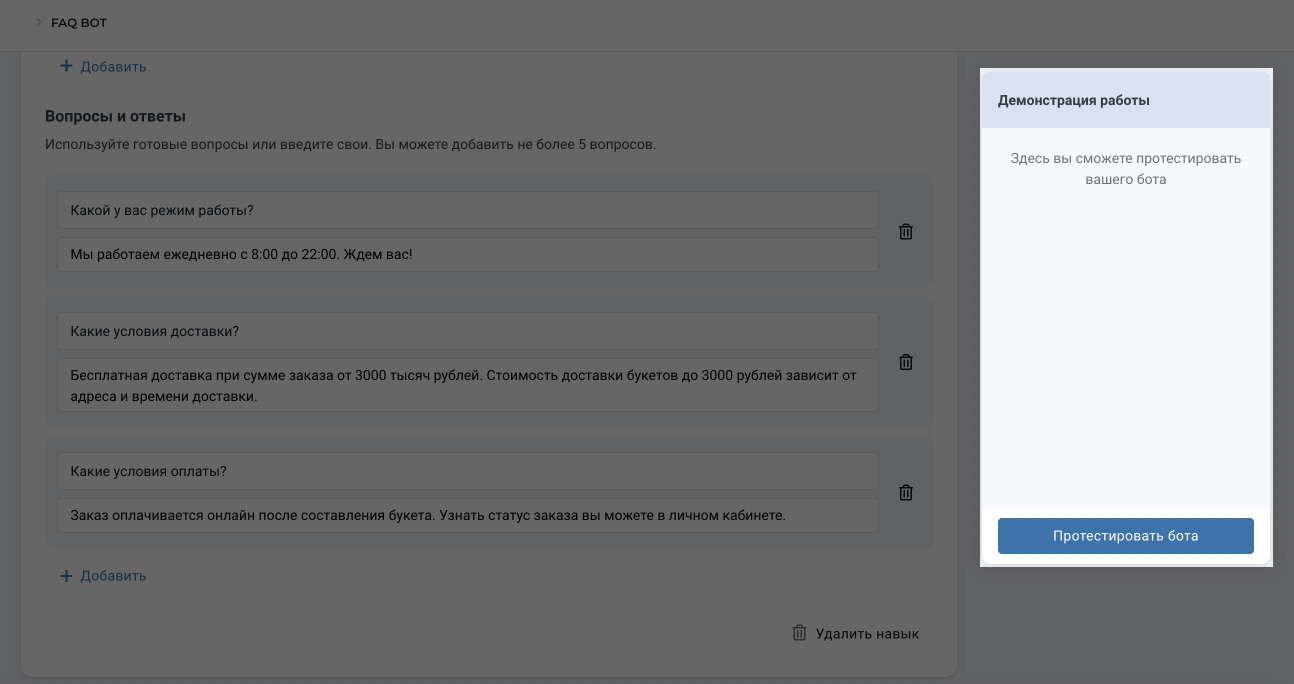Remove the payment conditions question via trash icon
1294x684 pixels.
[x=906, y=492]
